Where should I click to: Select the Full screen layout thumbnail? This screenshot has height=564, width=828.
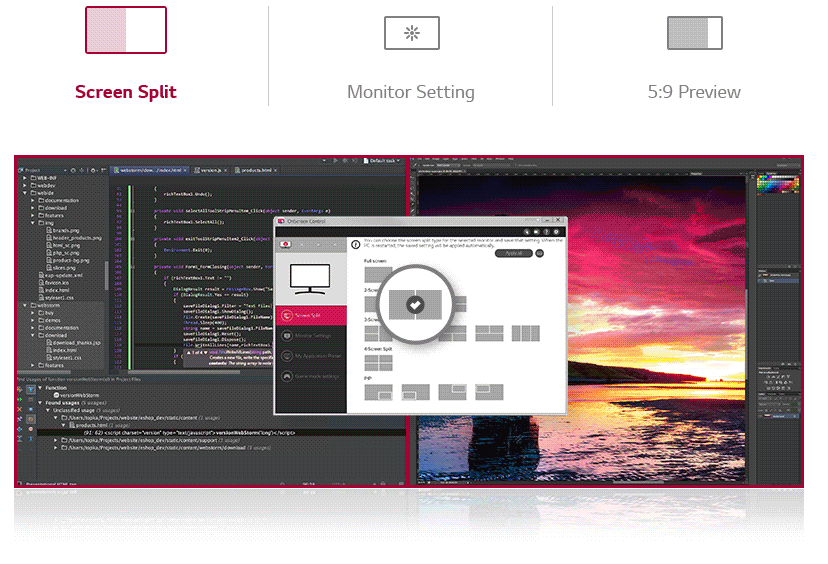378,274
